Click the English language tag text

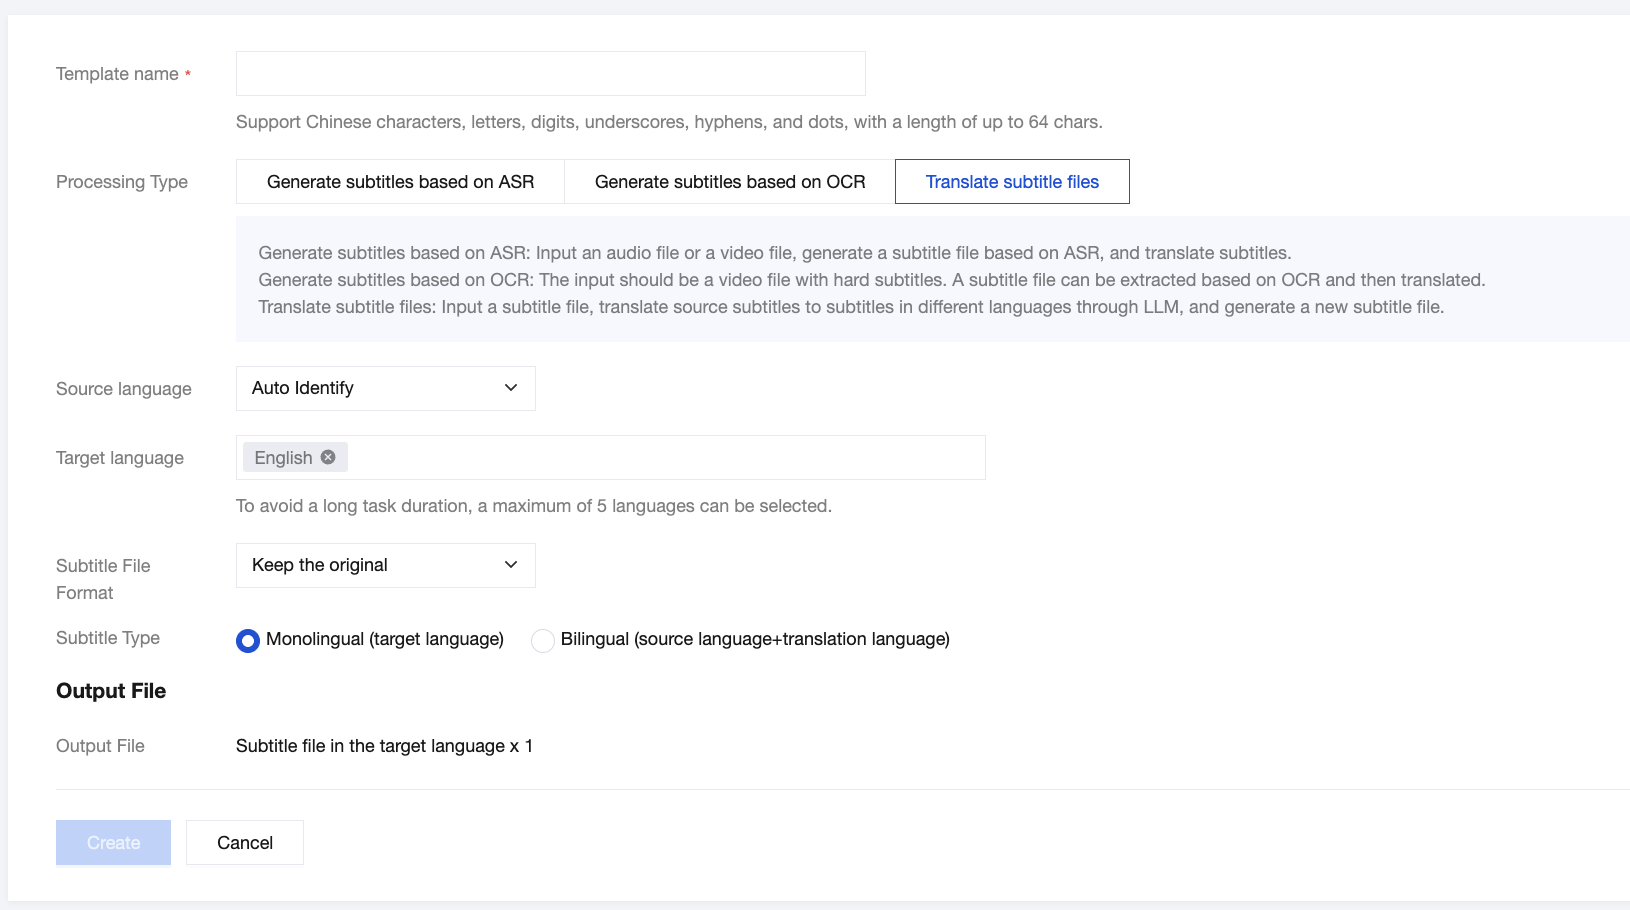(x=283, y=458)
